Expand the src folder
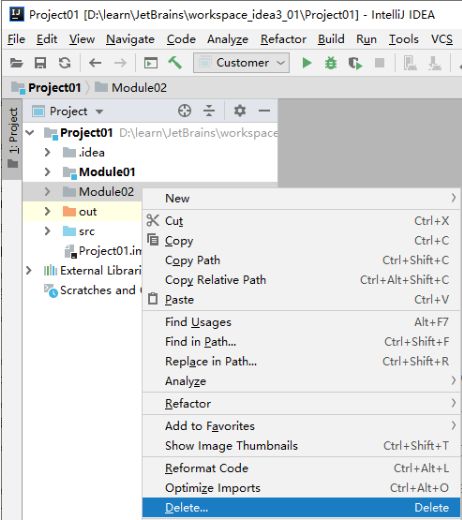 click(x=47, y=231)
